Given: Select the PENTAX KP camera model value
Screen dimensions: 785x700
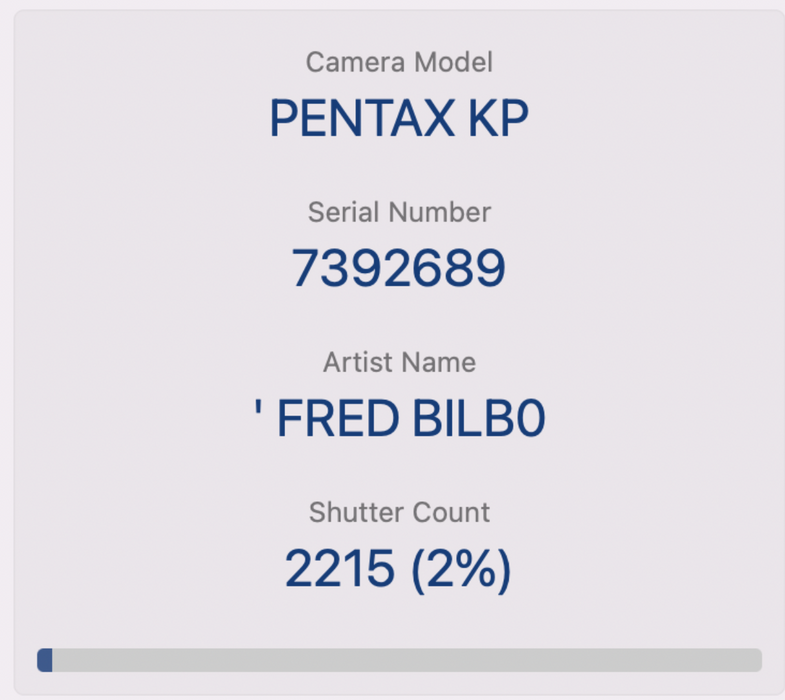Looking at the screenshot, I should (x=399, y=119).
